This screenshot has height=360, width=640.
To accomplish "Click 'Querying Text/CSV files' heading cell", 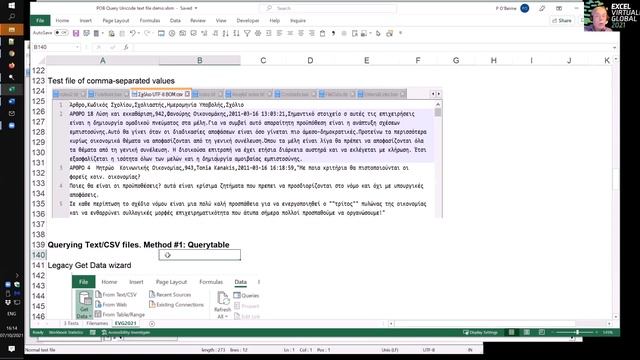I will point(138,245).
